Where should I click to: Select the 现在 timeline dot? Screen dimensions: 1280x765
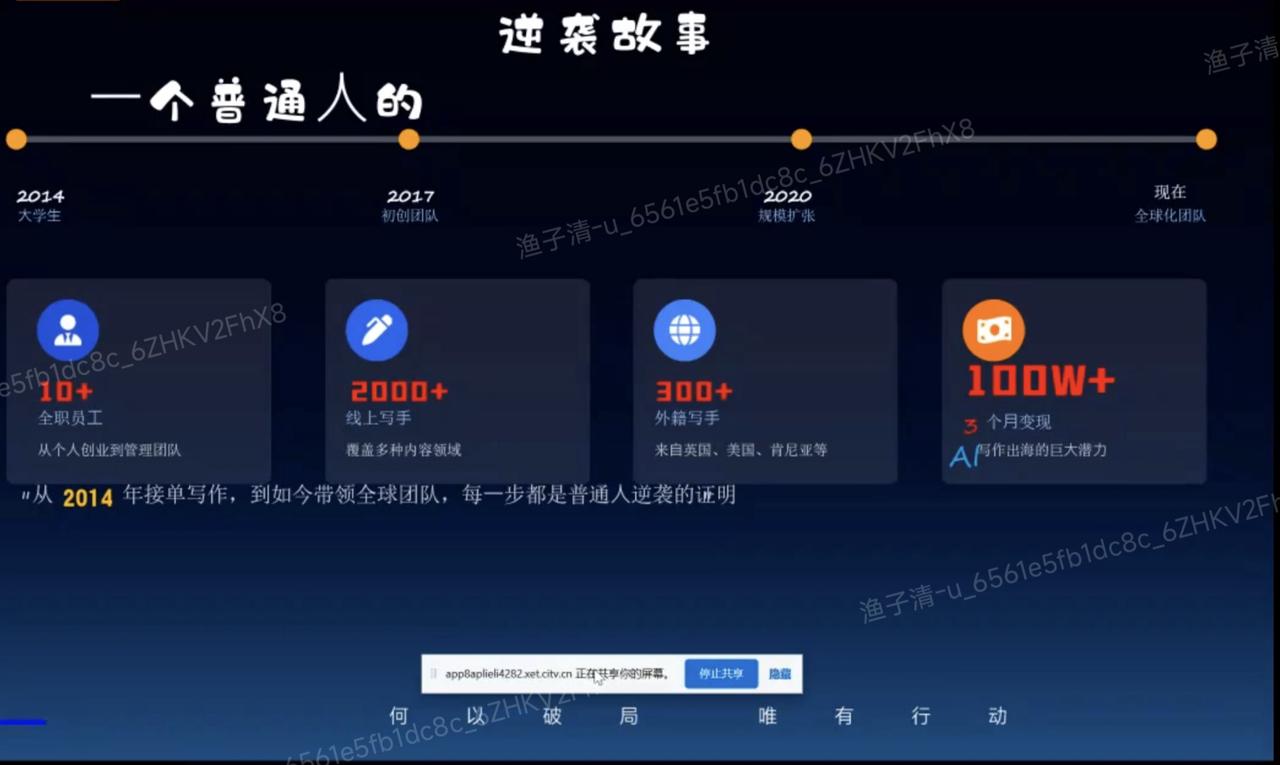[1206, 139]
